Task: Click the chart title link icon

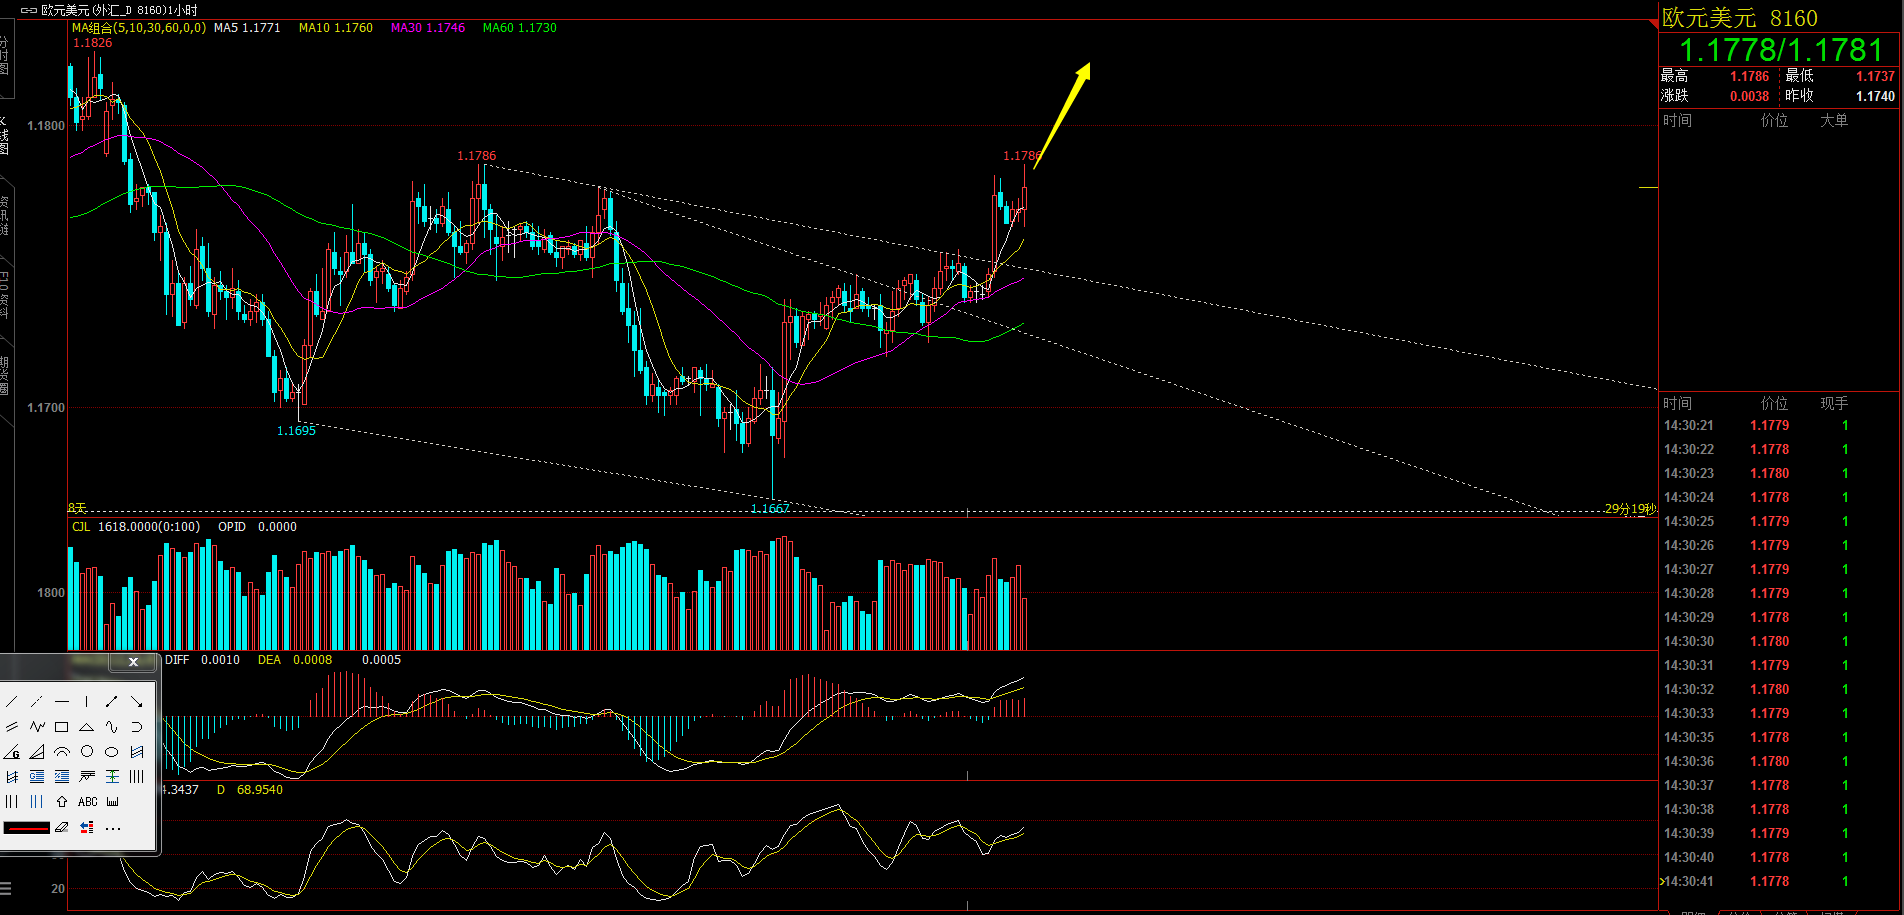Action: (29, 10)
